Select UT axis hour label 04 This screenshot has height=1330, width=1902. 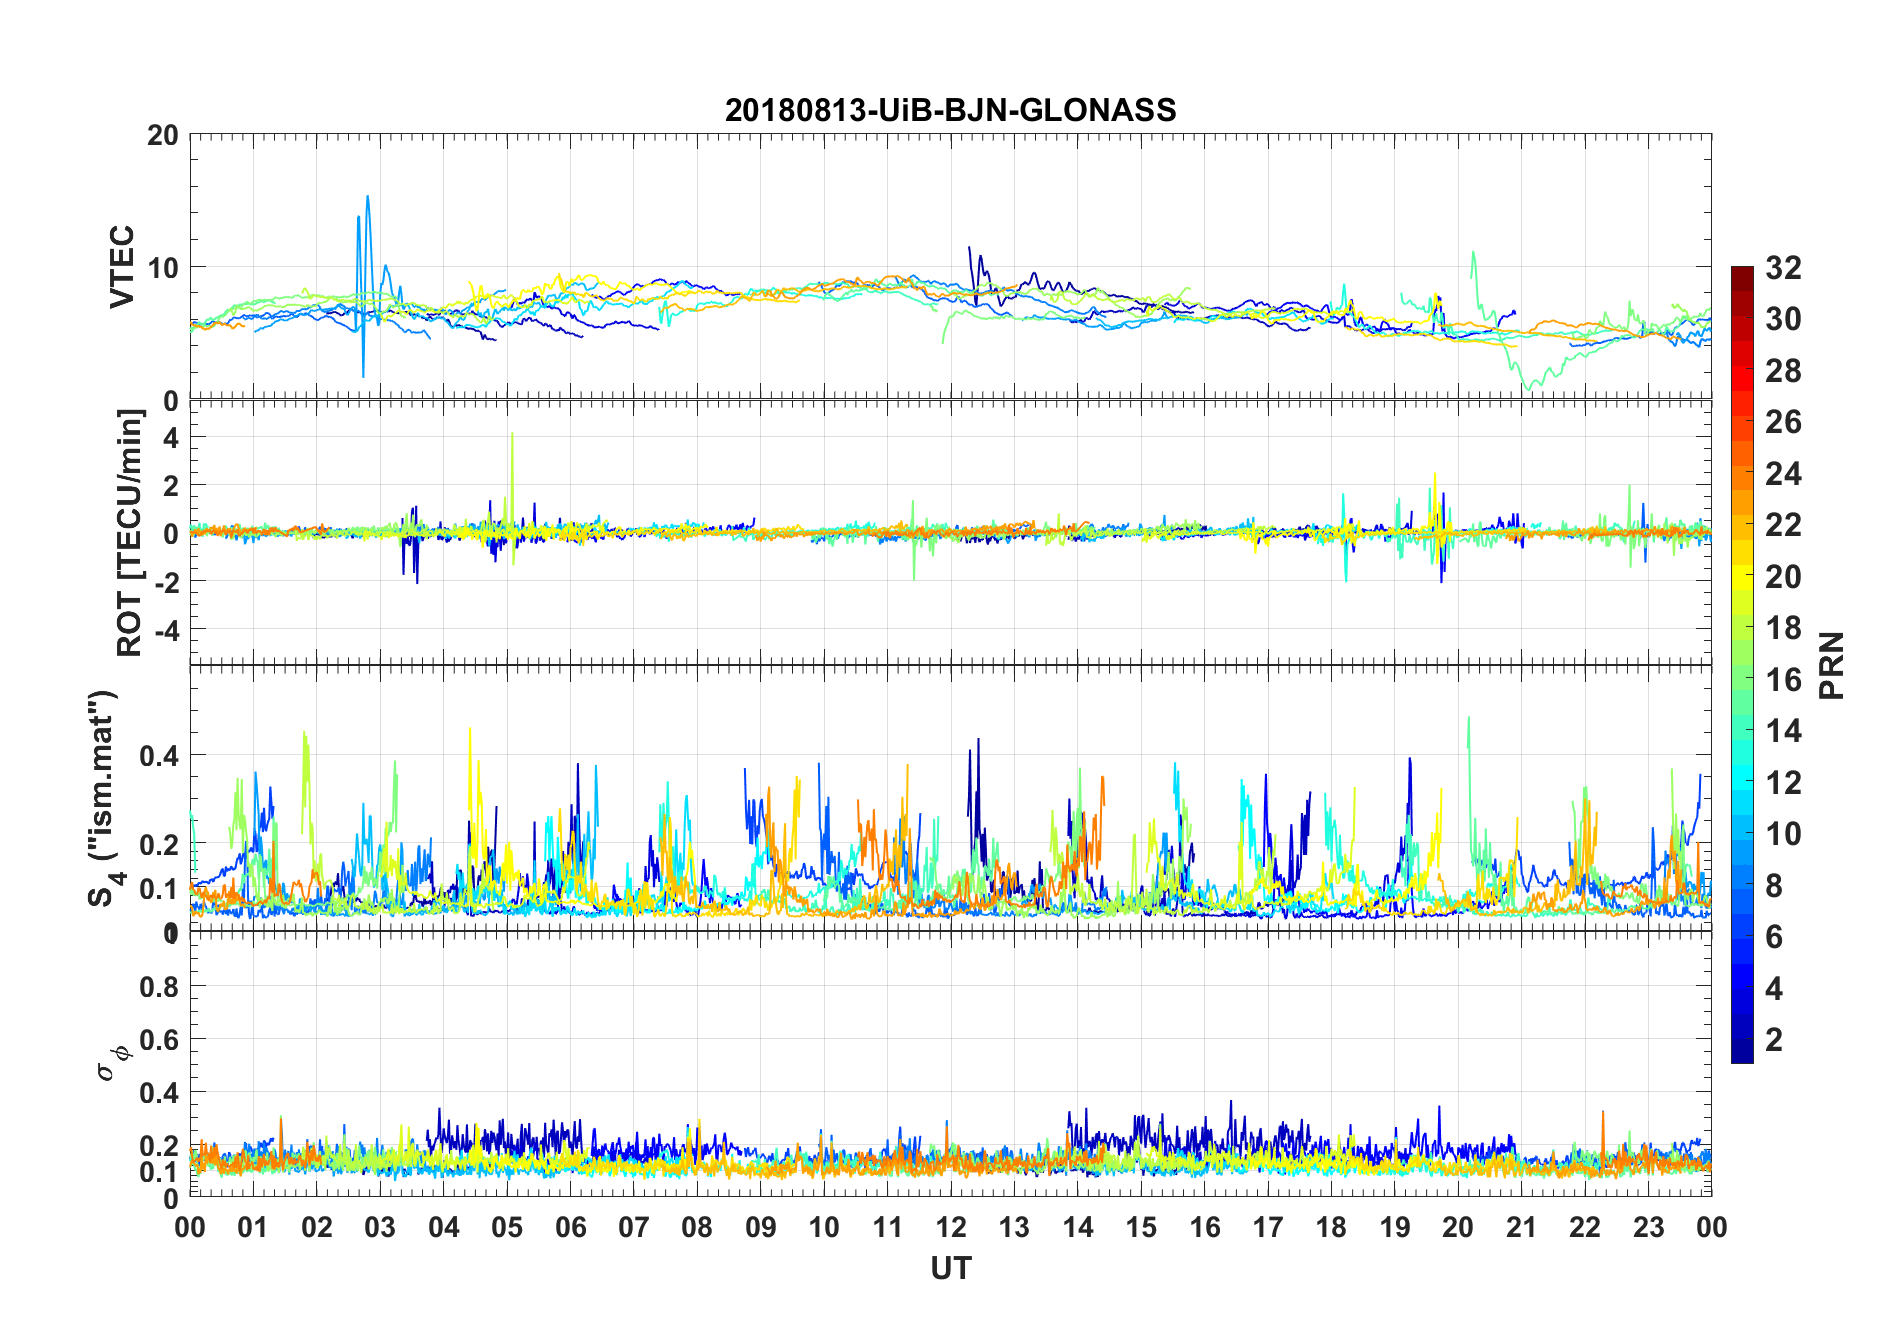coord(444,1227)
